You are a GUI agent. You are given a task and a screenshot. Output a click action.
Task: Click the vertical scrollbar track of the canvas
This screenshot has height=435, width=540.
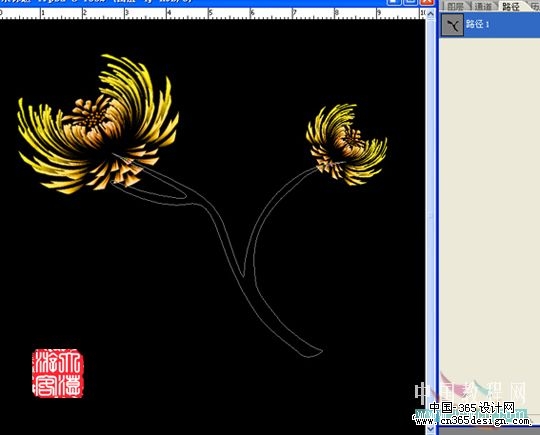[x=431, y=221]
